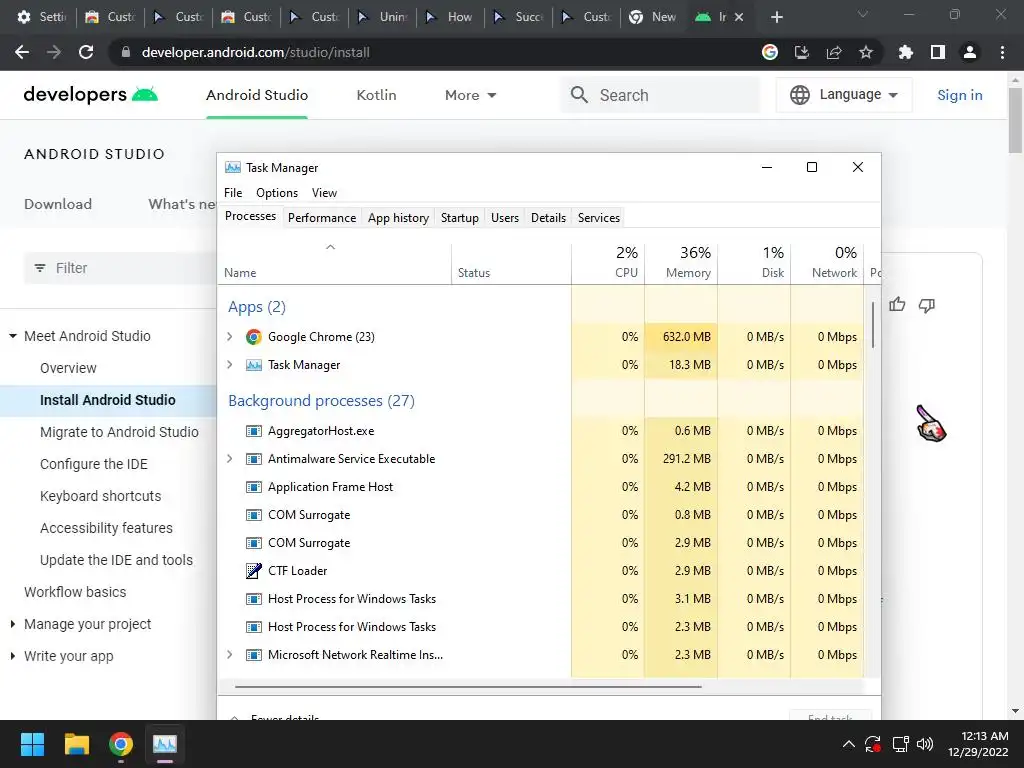The image size is (1024, 768).
Task: Click the Google icon in the address bar
Action: pos(770,52)
